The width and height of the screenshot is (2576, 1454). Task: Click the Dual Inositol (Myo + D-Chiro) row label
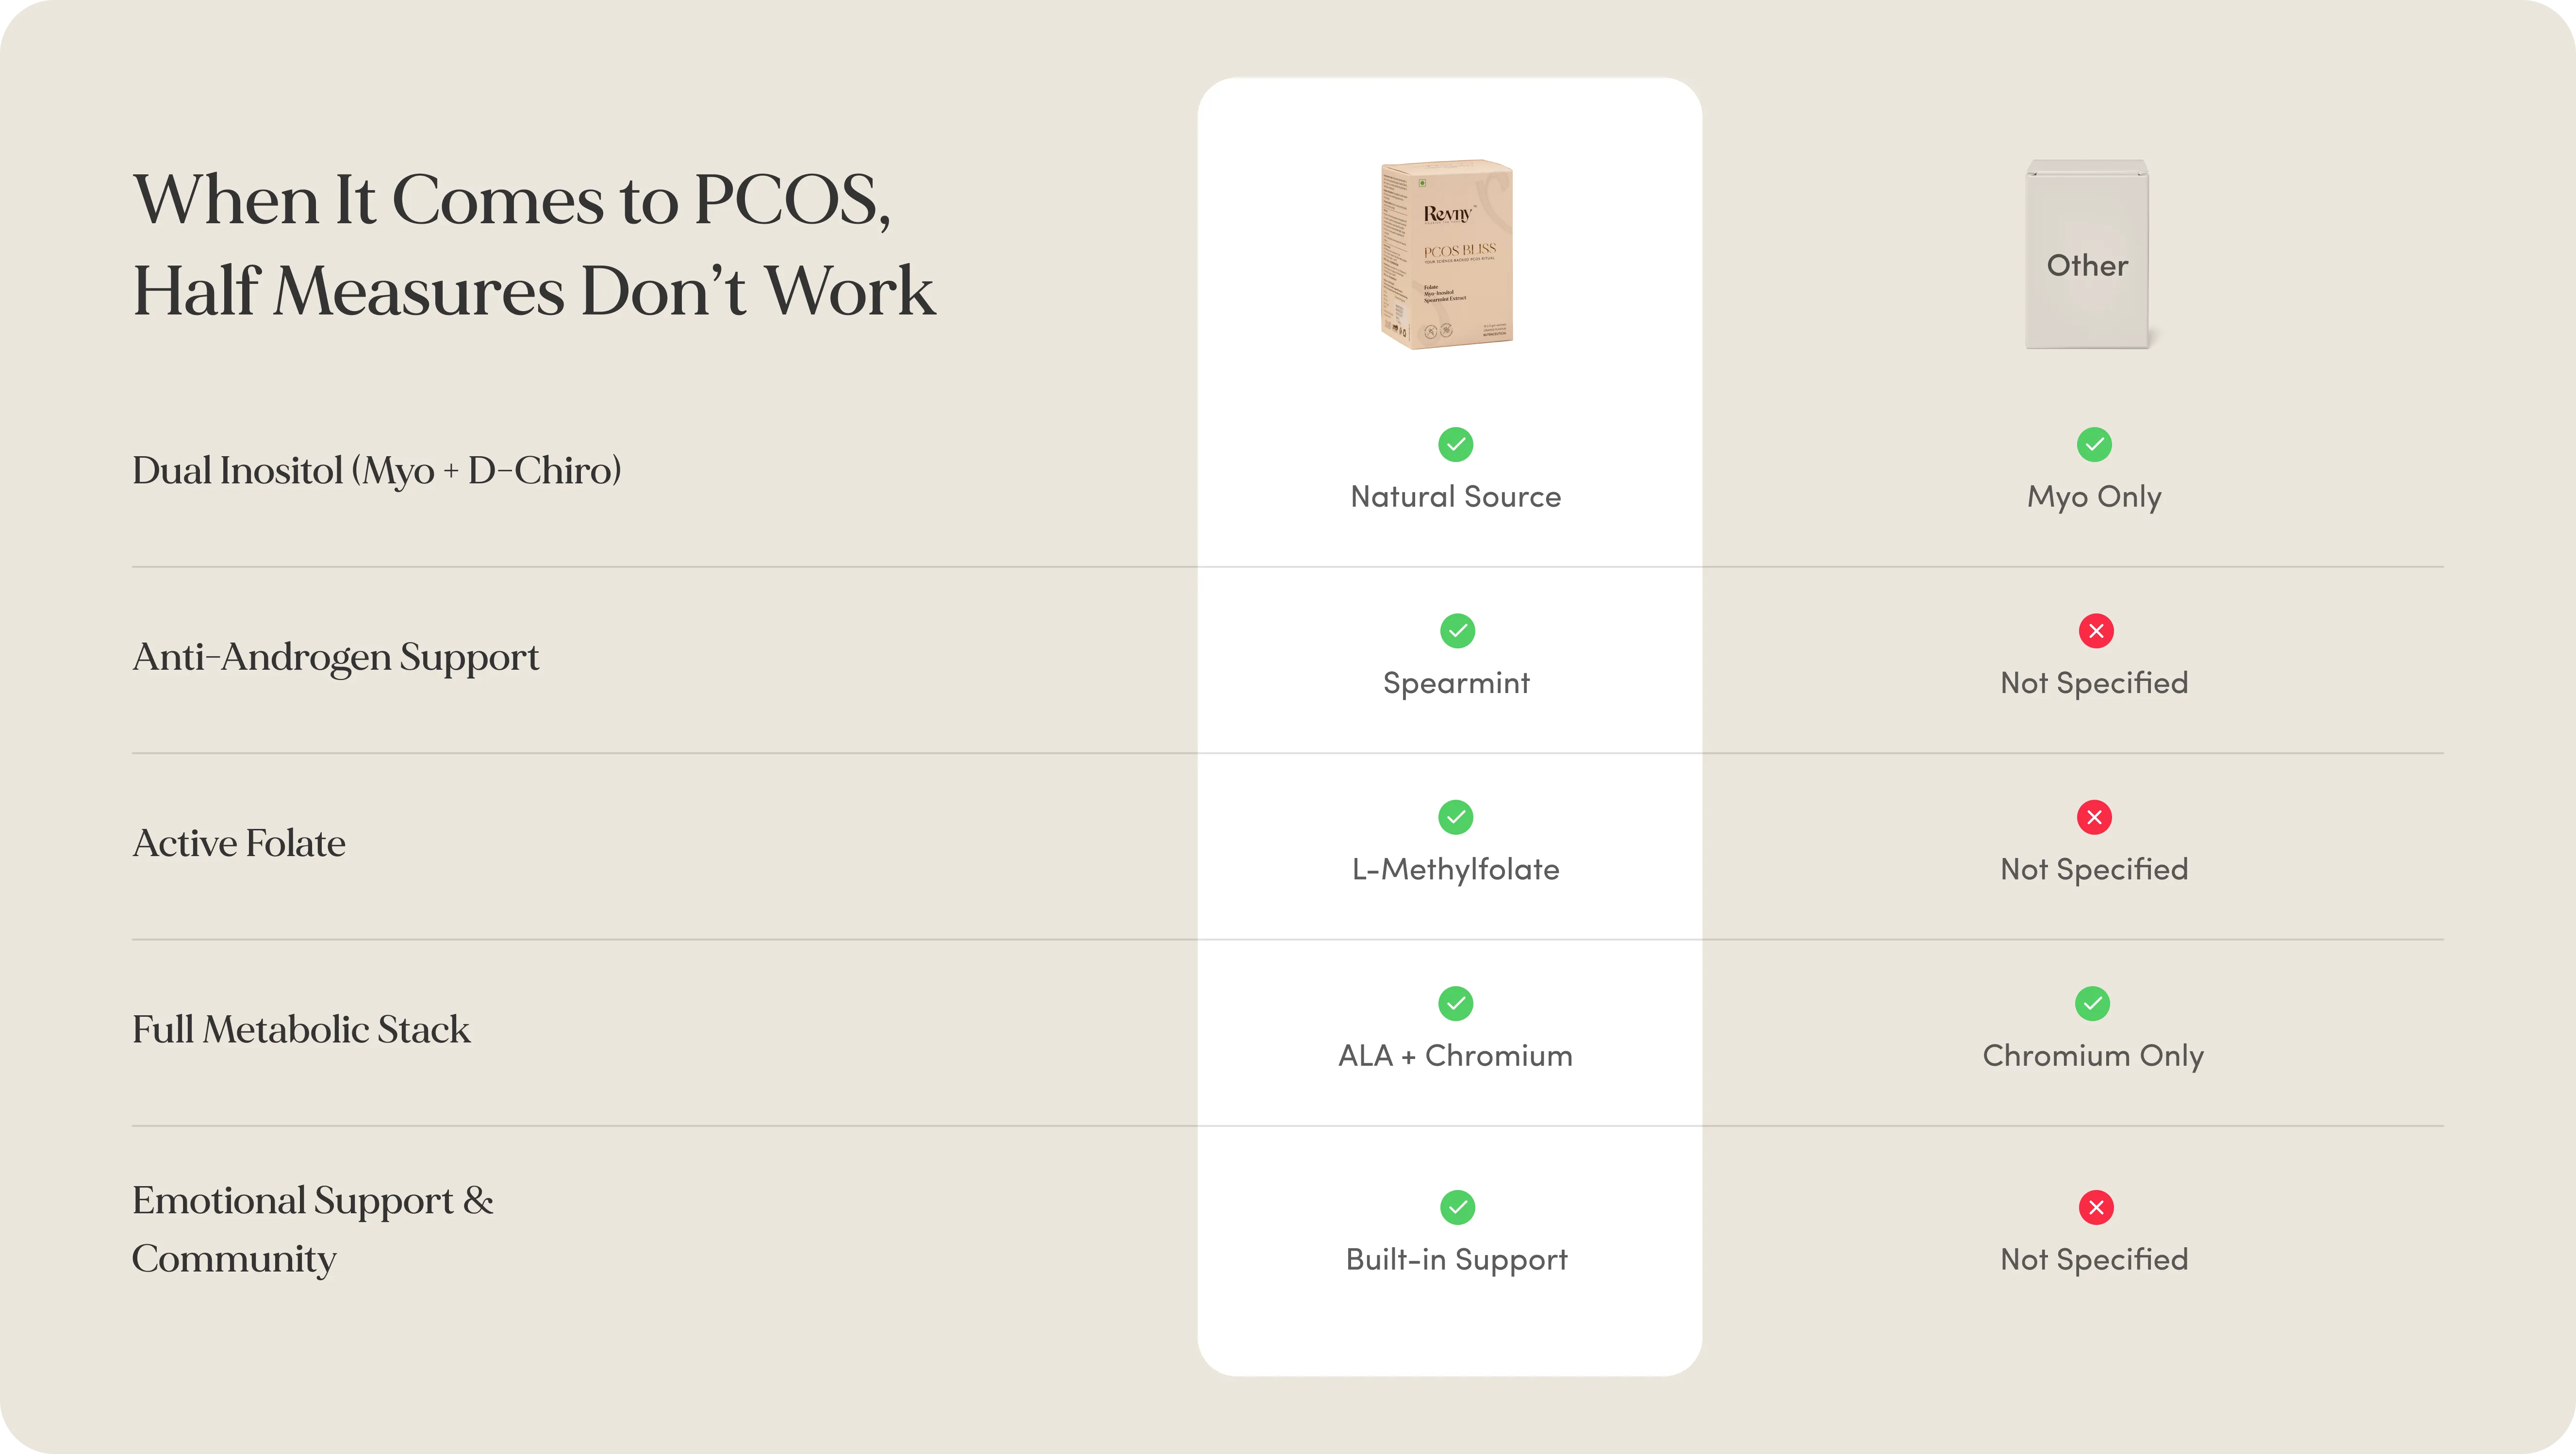coord(377,470)
